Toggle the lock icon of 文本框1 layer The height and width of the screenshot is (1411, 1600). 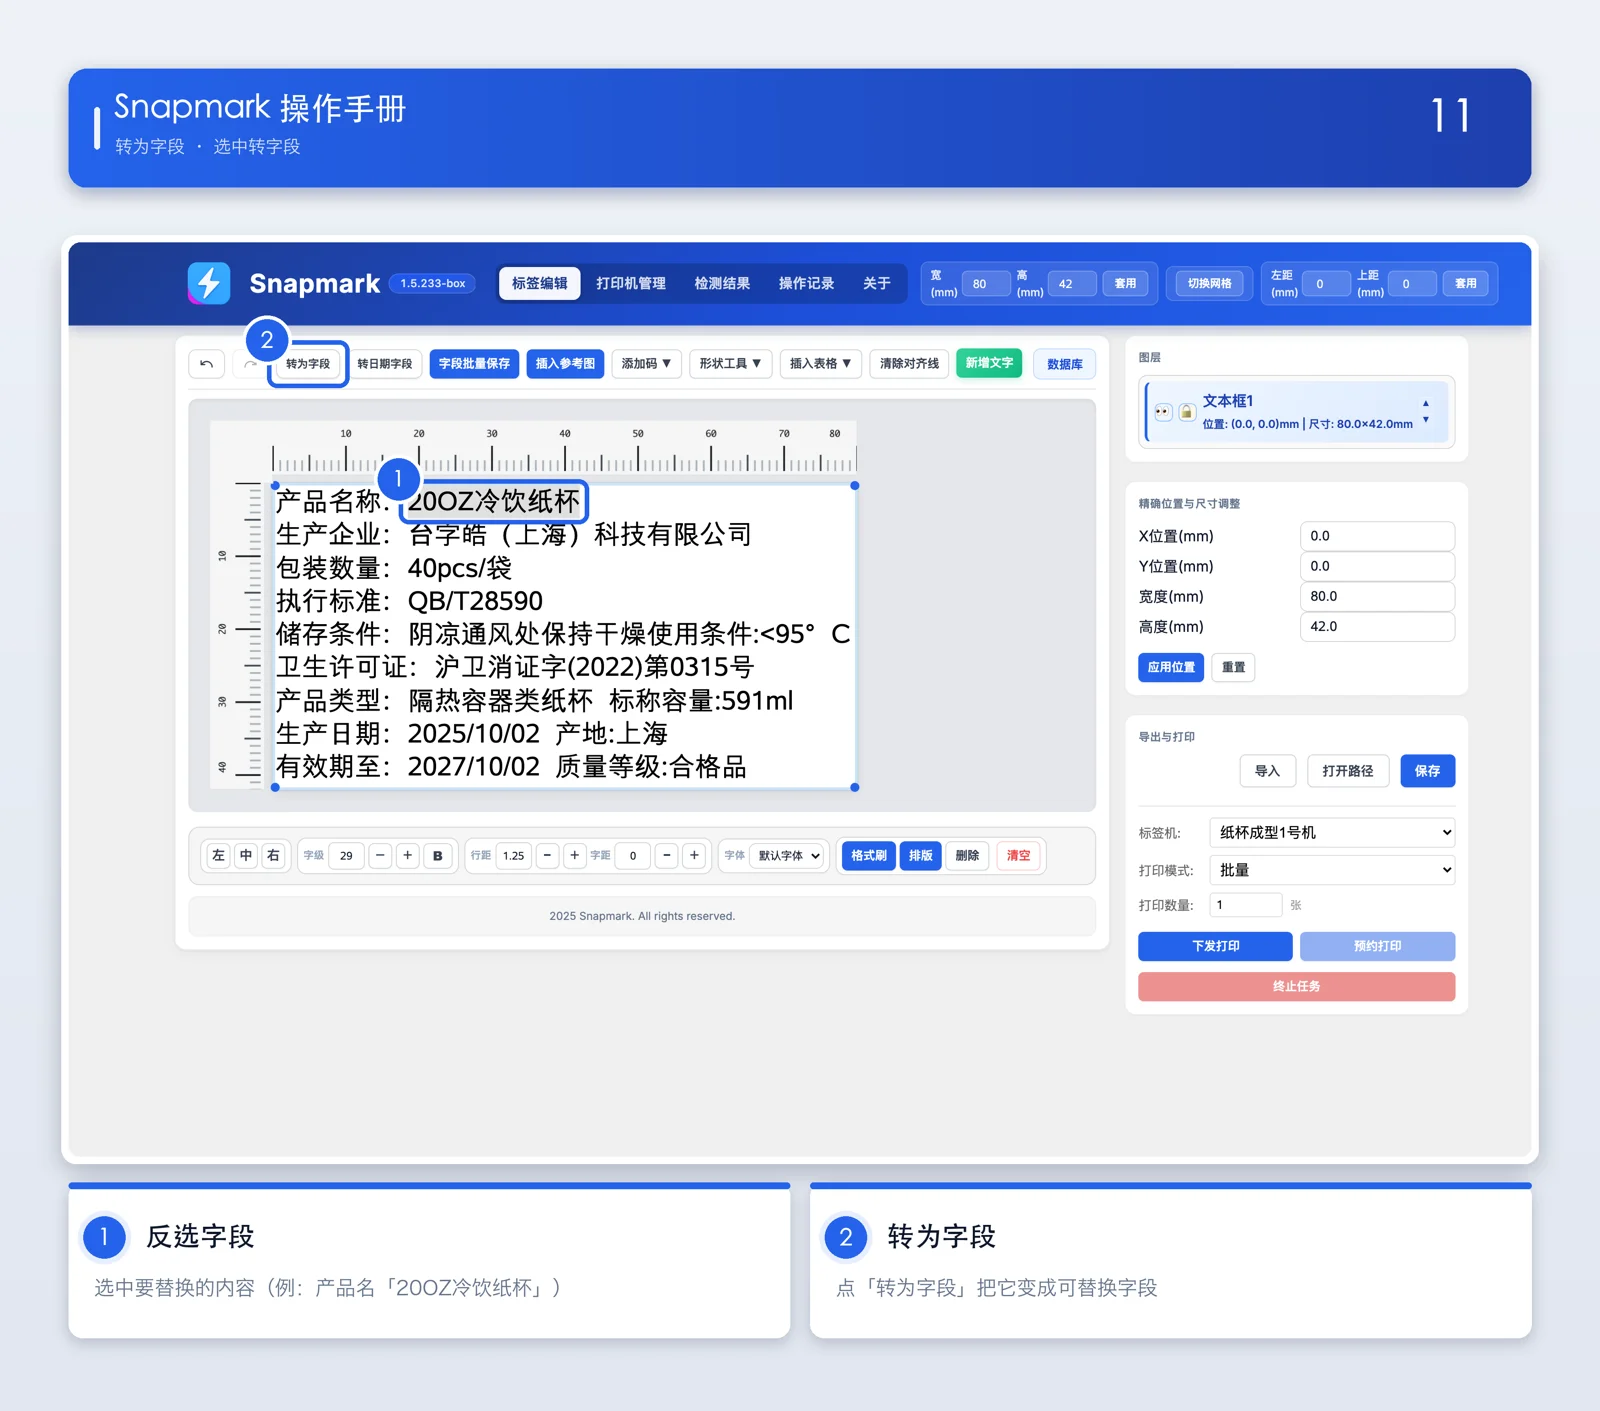[x=1186, y=412]
